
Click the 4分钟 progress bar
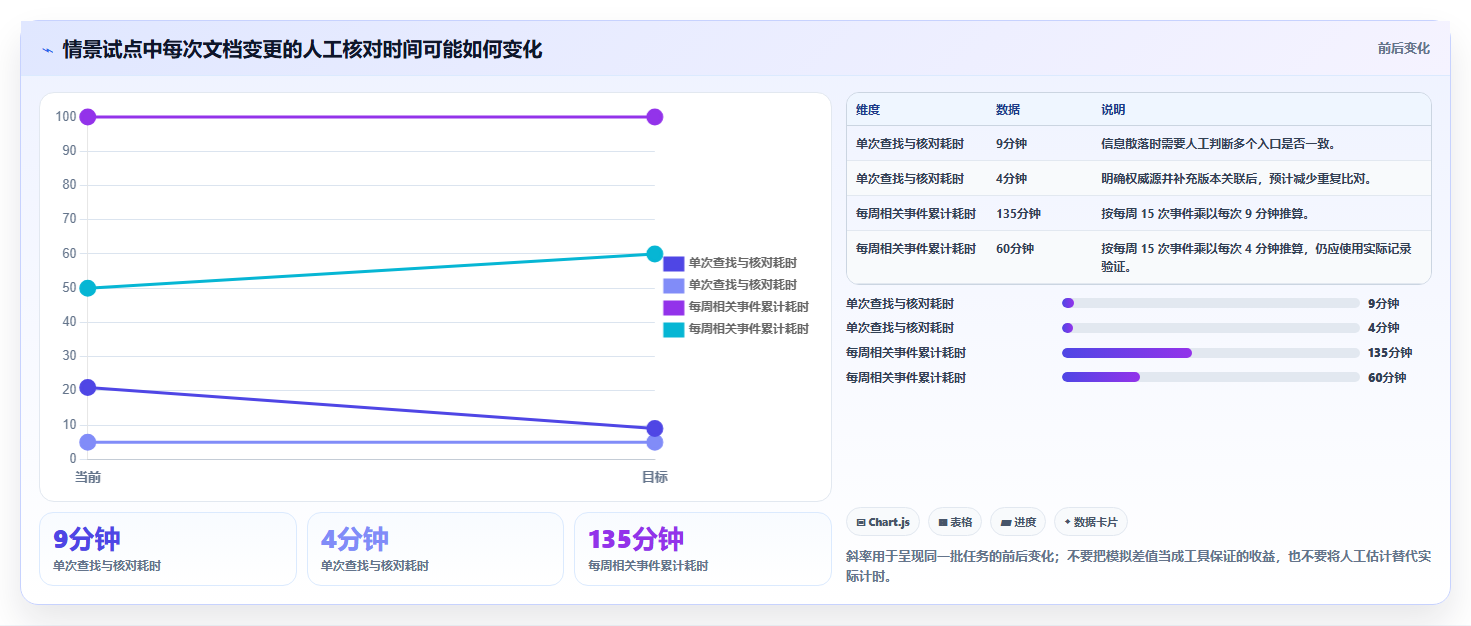(1210, 328)
